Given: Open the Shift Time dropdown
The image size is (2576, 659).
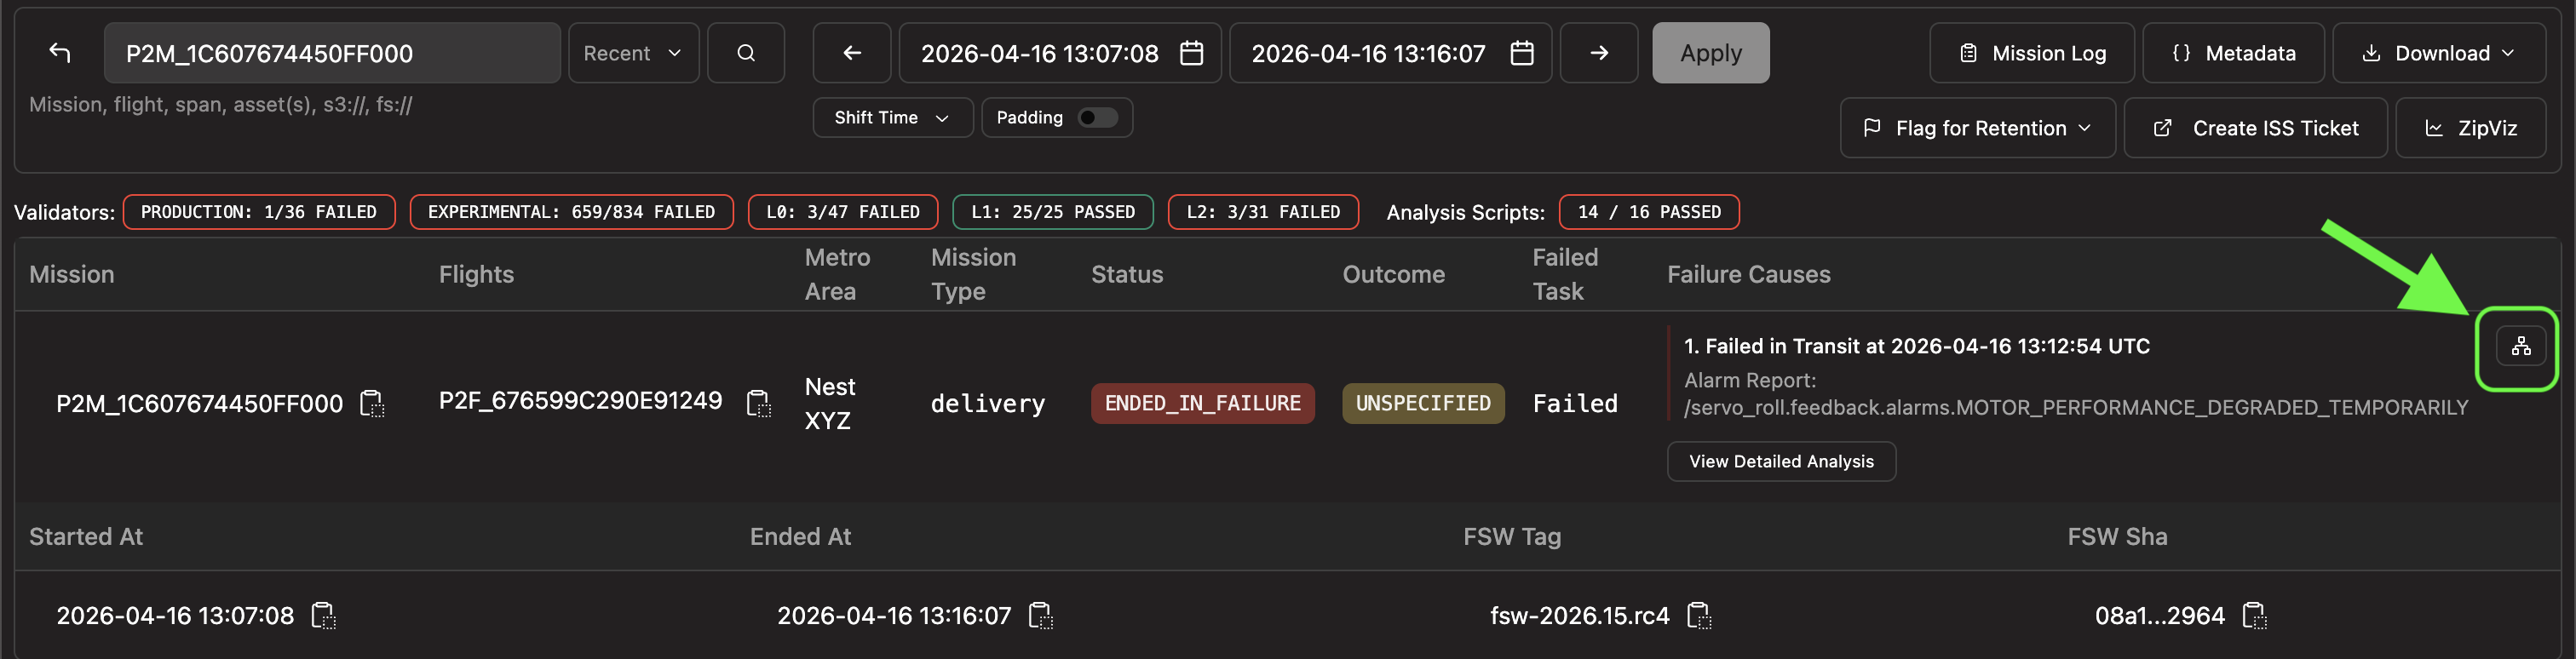Looking at the screenshot, I should [892, 118].
